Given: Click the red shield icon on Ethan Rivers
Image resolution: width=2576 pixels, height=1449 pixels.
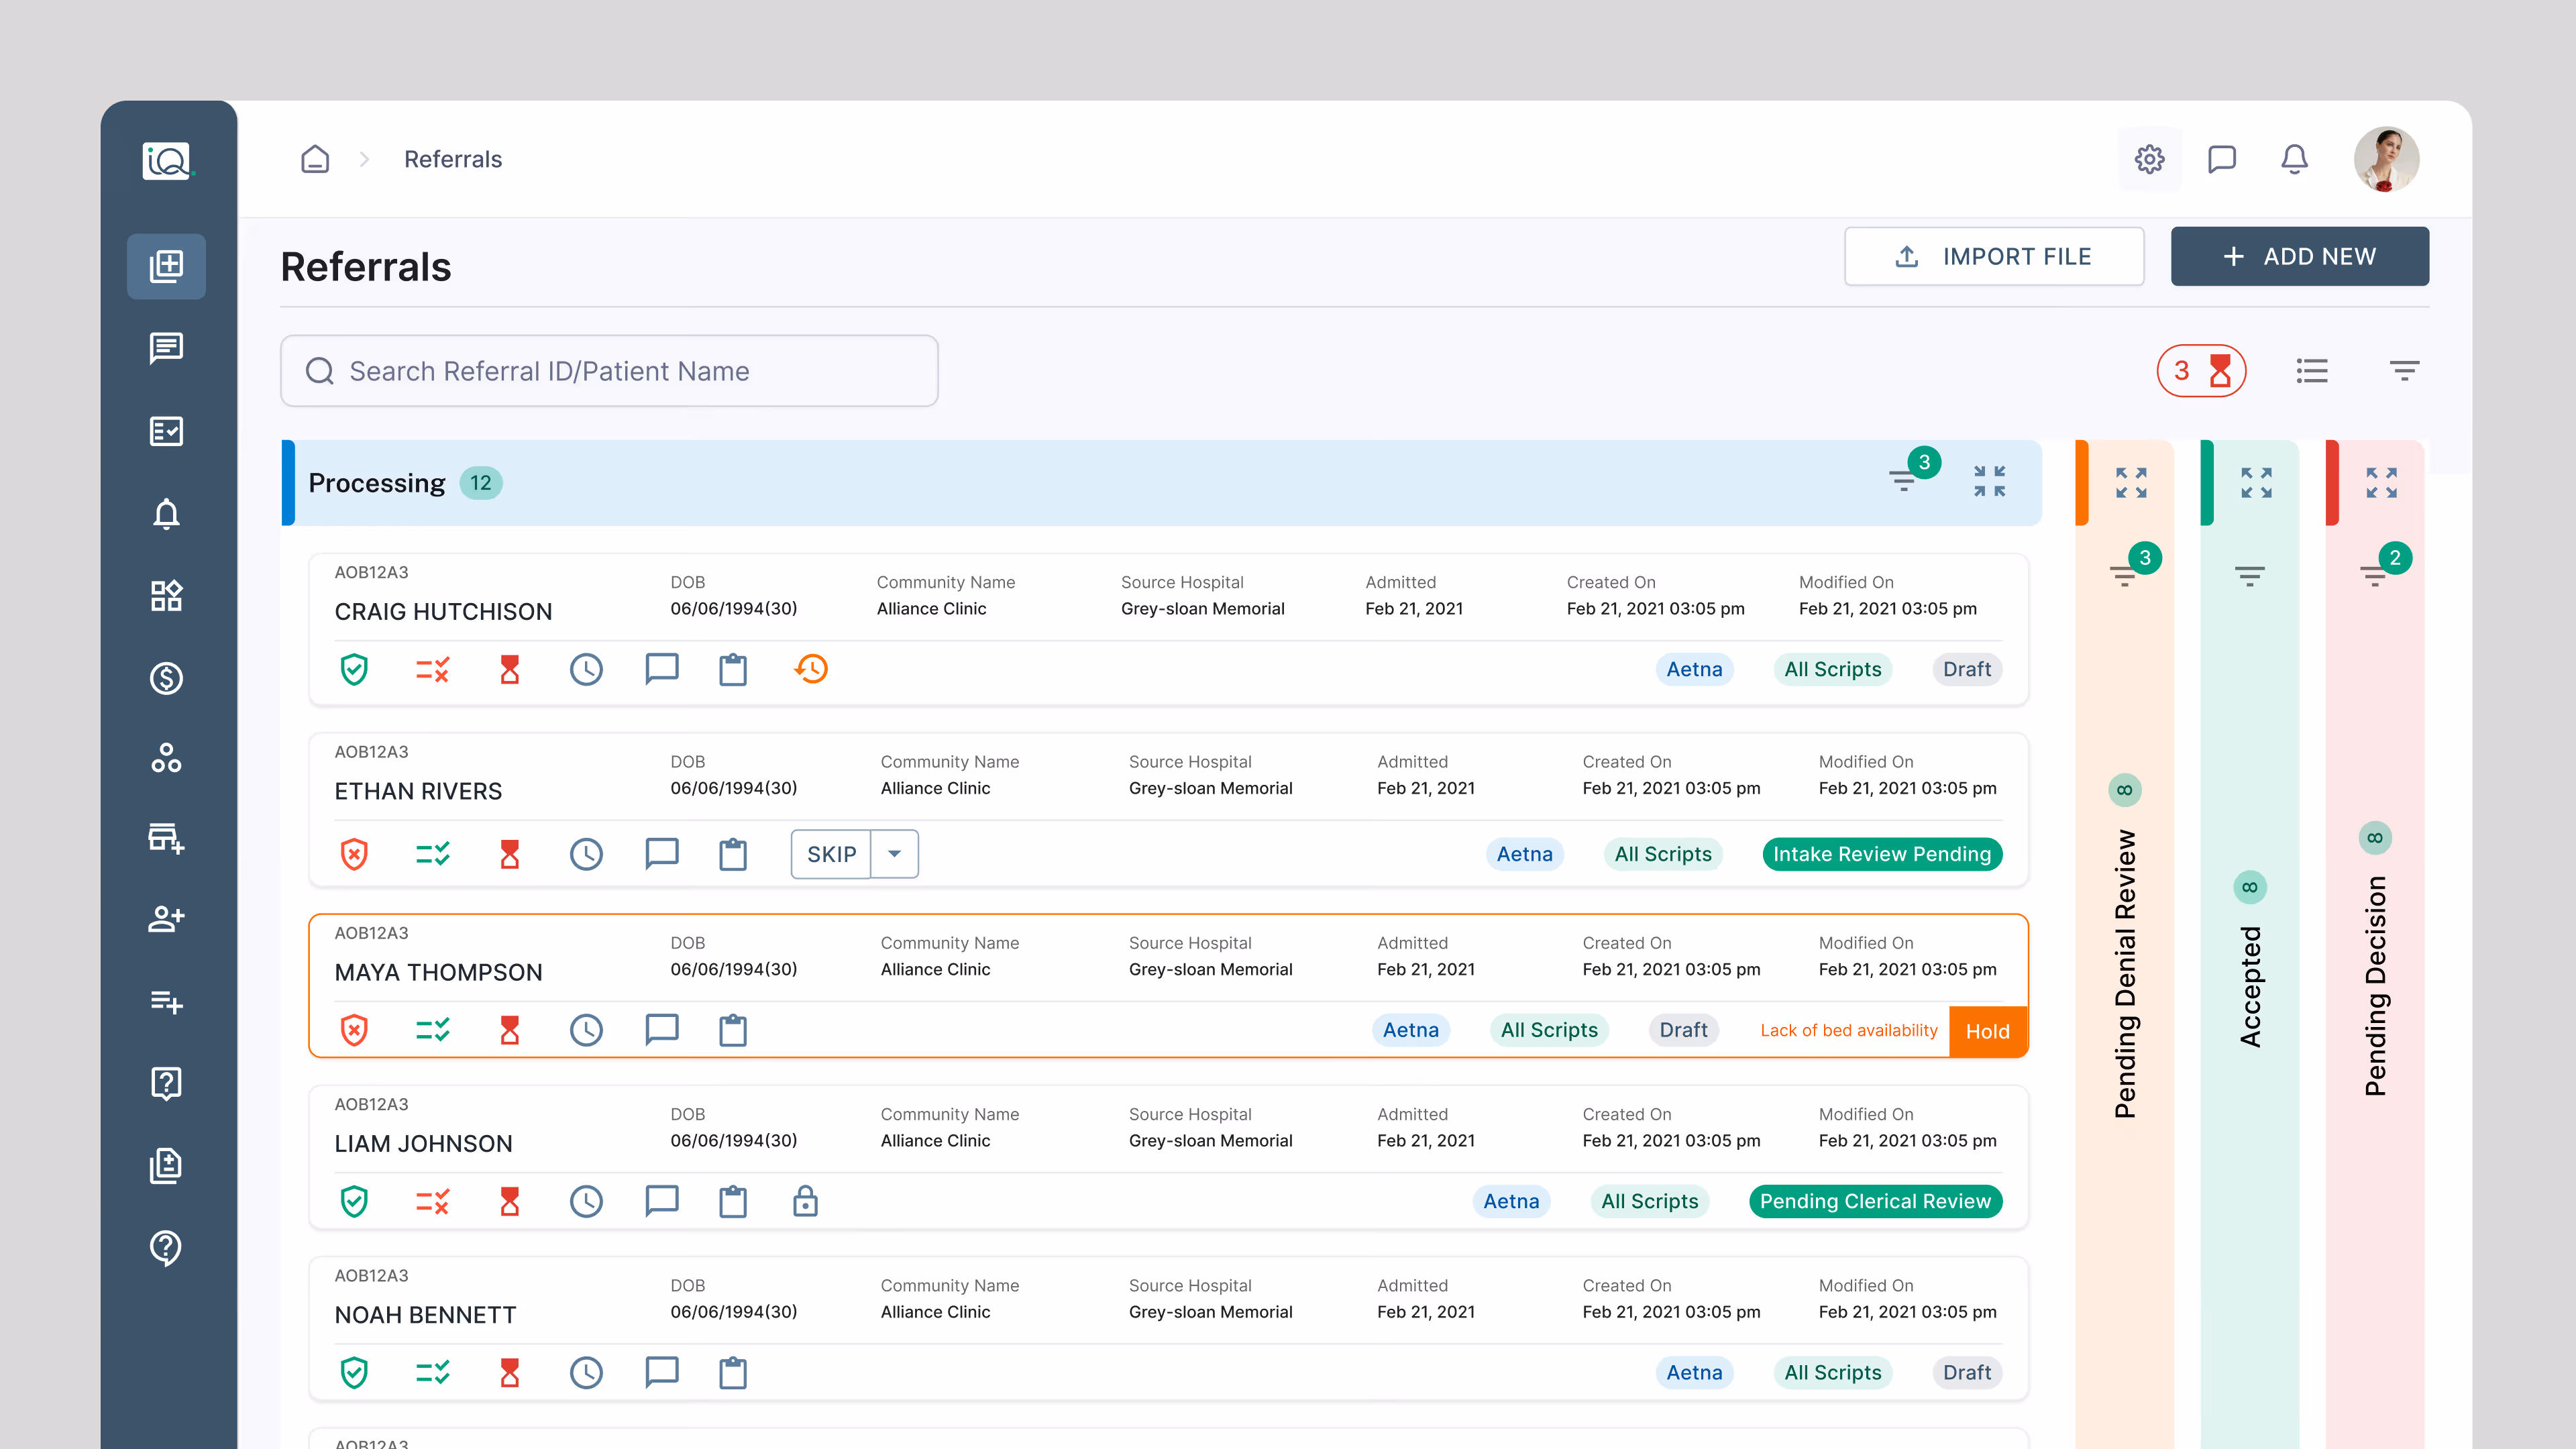Looking at the screenshot, I should [x=354, y=854].
